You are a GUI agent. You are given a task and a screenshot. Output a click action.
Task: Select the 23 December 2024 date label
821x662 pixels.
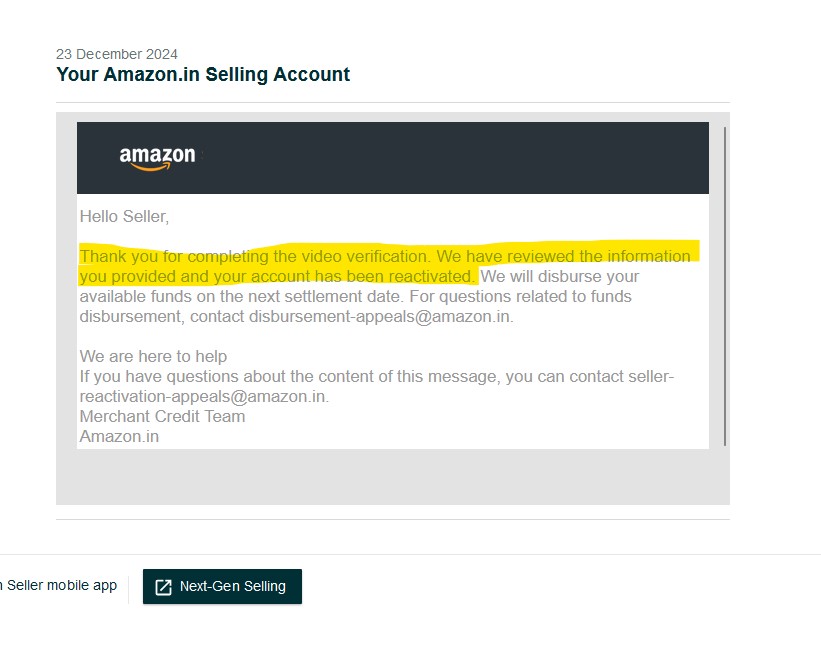point(116,54)
